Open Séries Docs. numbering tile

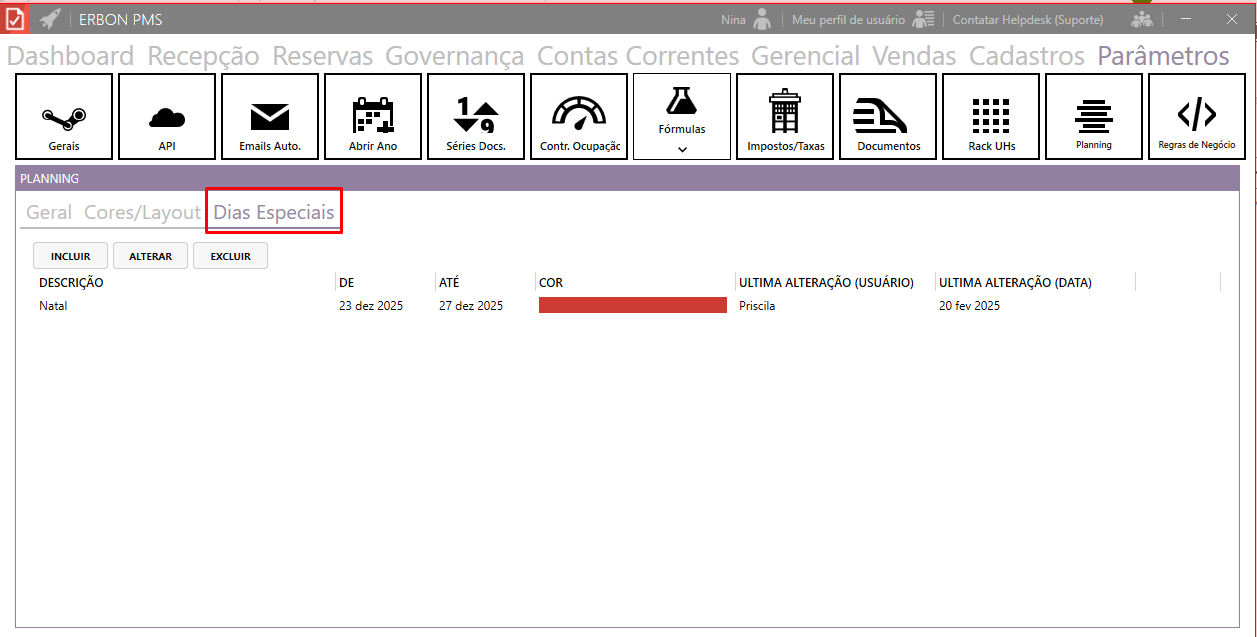[x=476, y=117]
